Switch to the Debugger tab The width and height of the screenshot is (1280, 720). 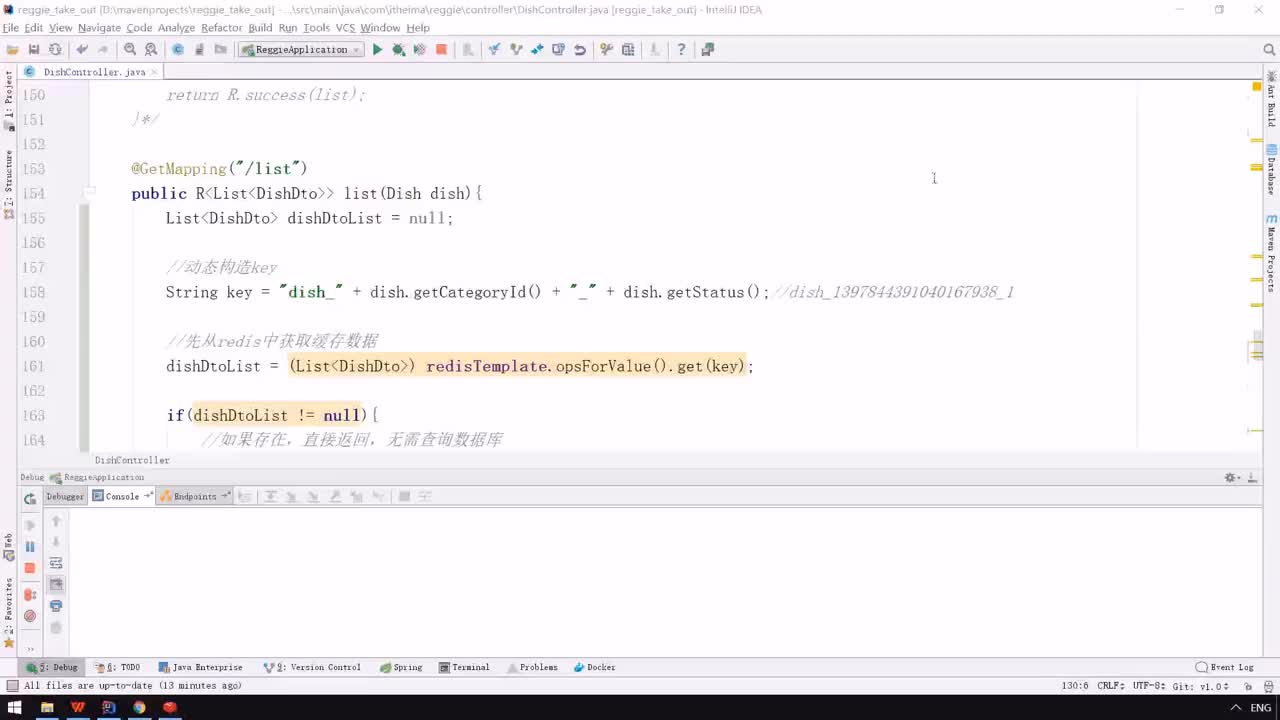click(x=65, y=496)
